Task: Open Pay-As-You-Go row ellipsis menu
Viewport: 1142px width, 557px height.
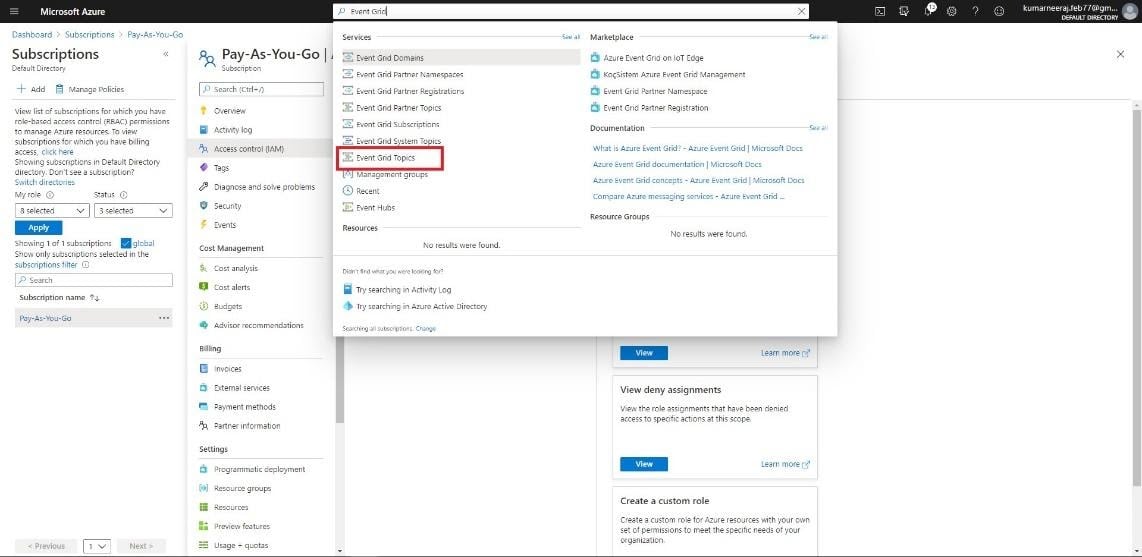Action: pos(164,318)
